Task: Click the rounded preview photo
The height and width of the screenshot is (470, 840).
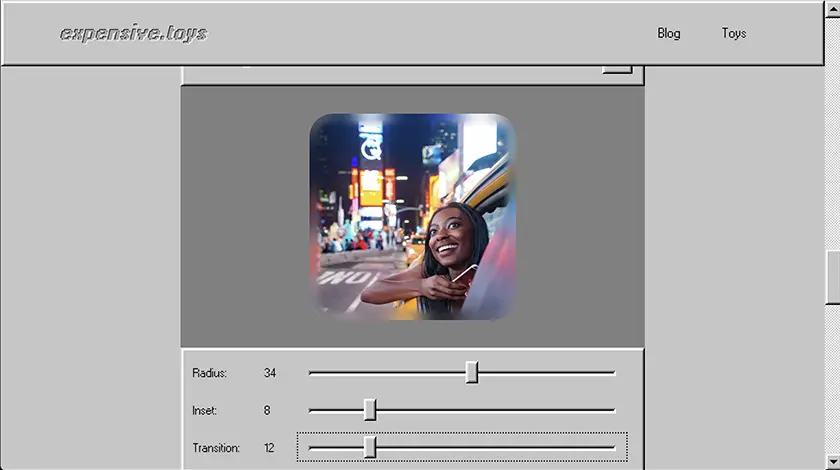Action: point(412,217)
